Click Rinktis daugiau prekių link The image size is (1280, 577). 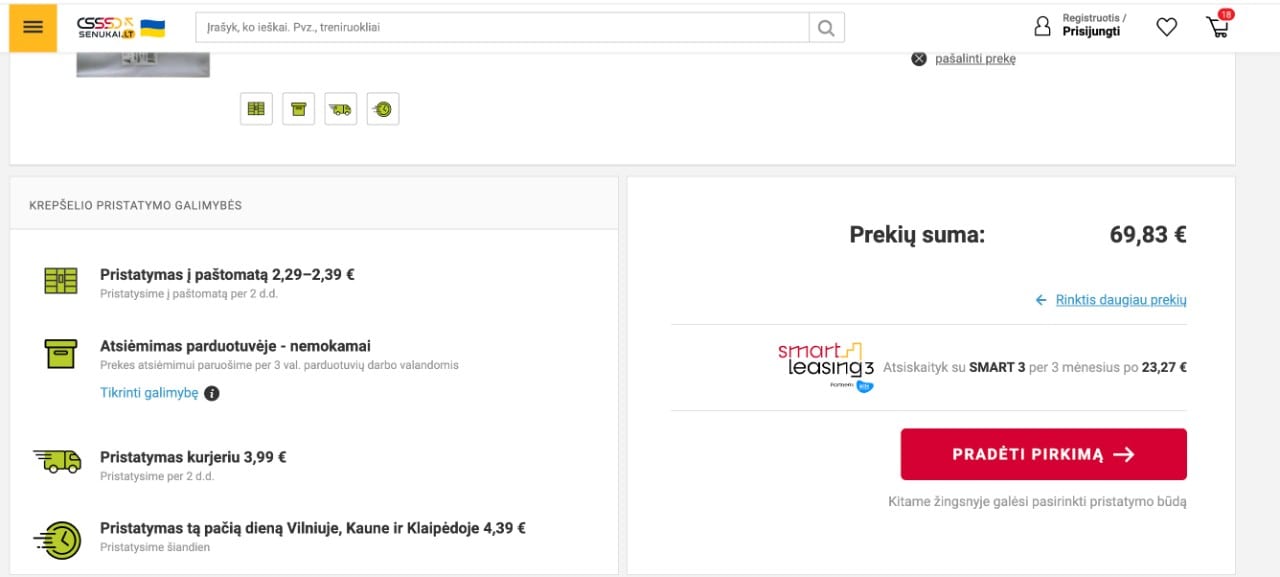tap(1121, 300)
